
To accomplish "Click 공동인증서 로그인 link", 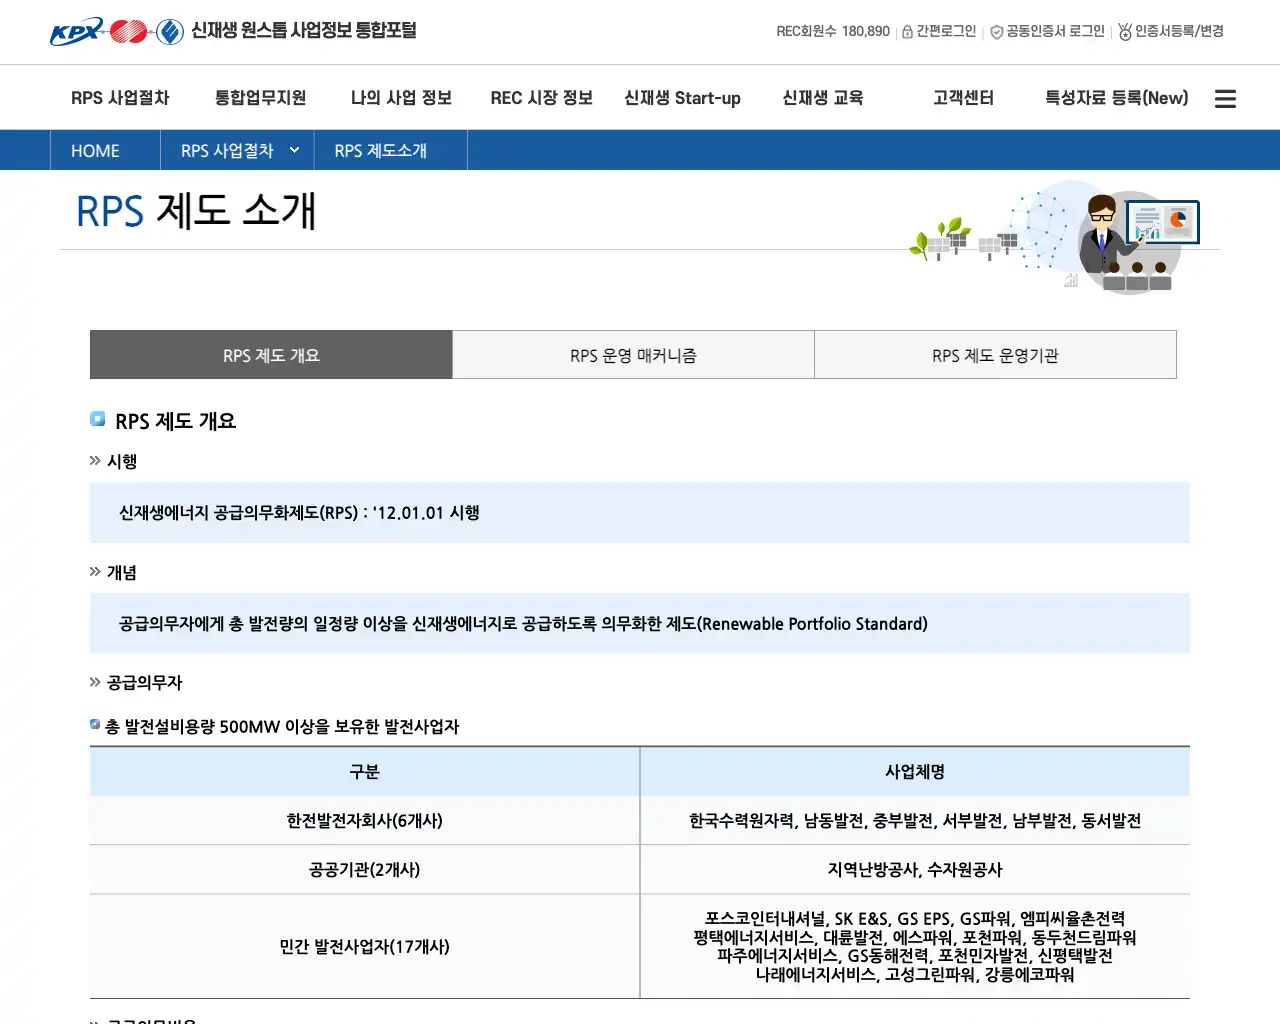I will tap(1055, 32).
